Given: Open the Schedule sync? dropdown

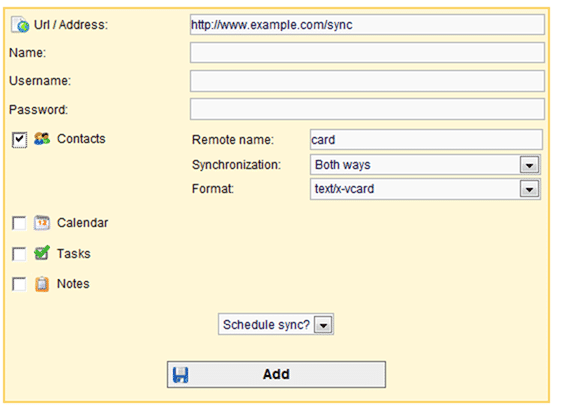Looking at the screenshot, I should (x=276, y=324).
